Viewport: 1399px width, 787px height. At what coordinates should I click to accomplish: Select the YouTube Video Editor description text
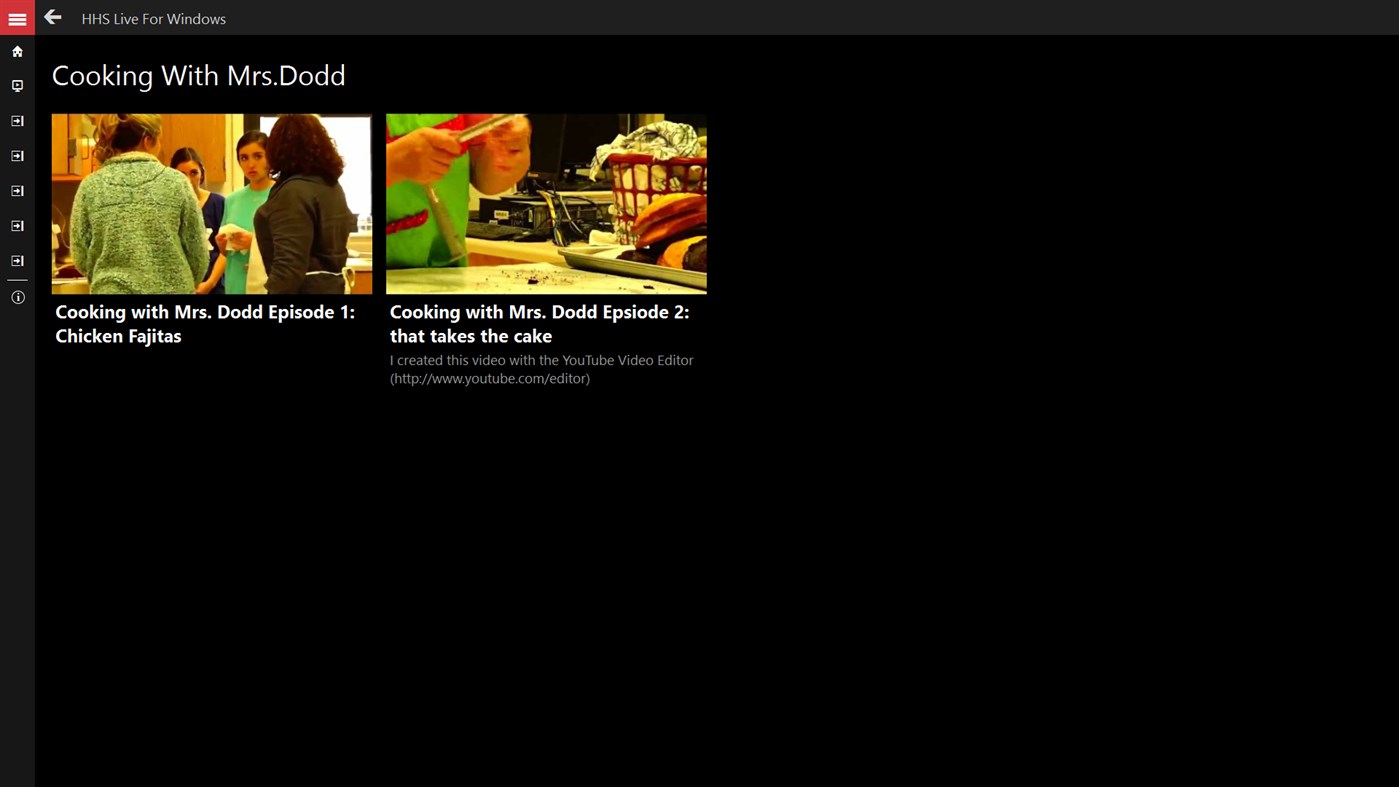pos(541,369)
